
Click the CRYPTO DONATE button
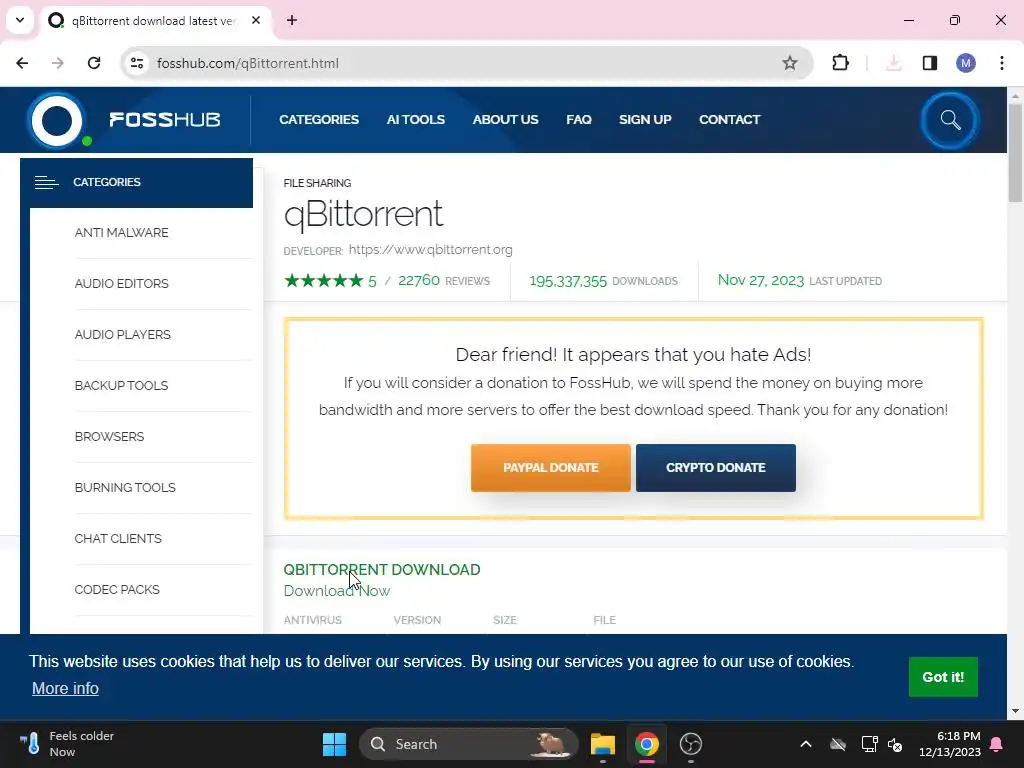click(x=716, y=468)
